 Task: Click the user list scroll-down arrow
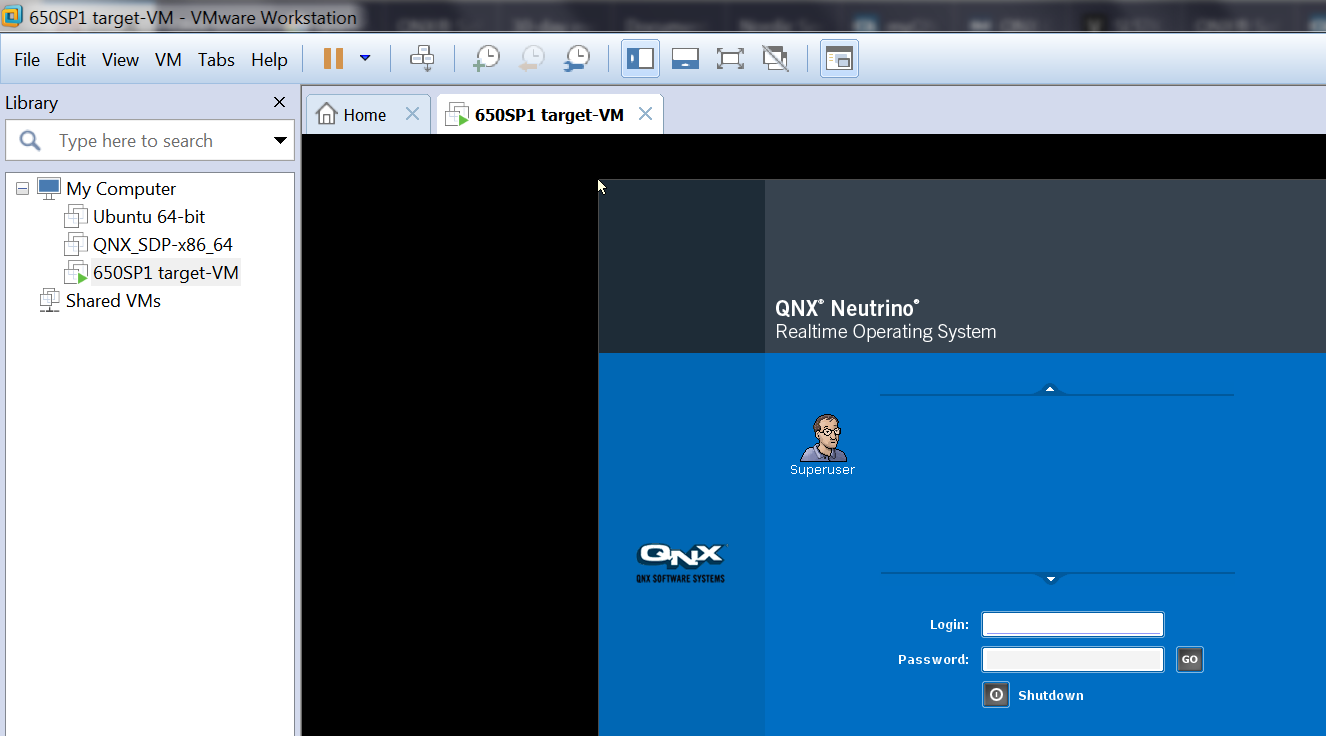(1050, 579)
